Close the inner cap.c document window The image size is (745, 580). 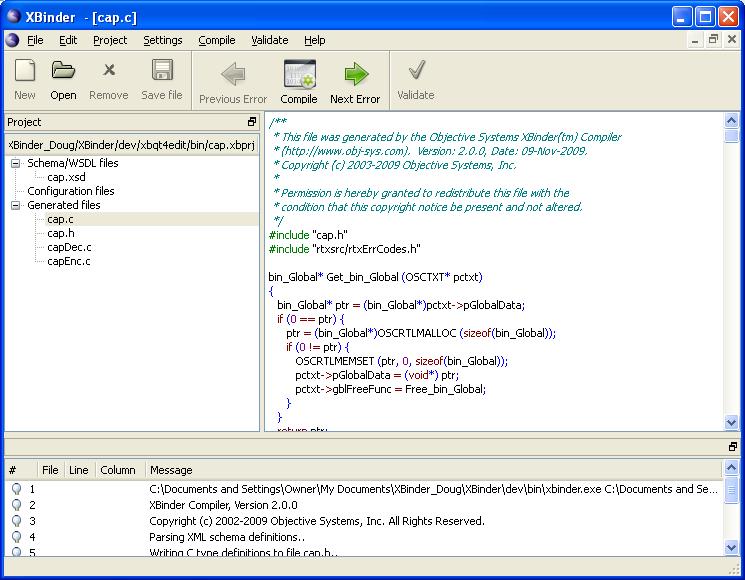(x=732, y=40)
